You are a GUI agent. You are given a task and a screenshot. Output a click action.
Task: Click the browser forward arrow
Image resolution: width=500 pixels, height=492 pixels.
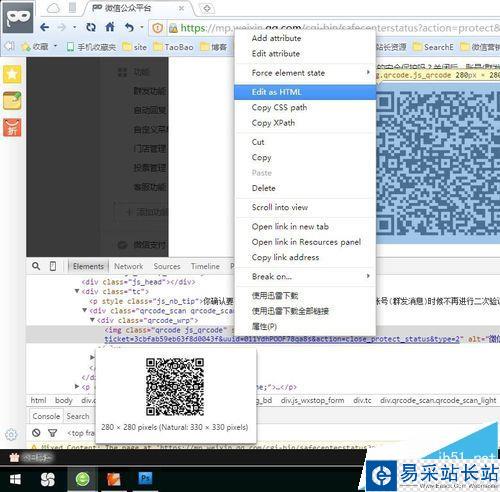[62, 27]
